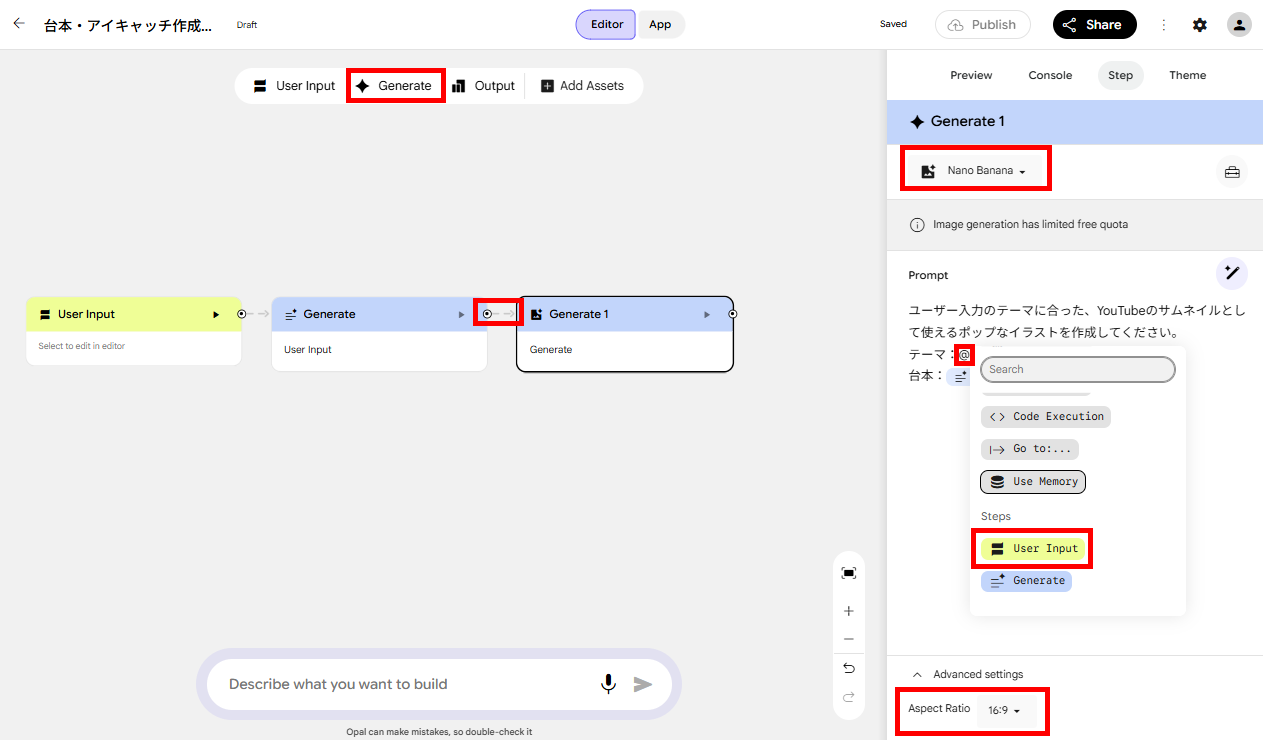Click the fit-to-screen zoom icon
Image resolution: width=1263 pixels, height=740 pixels.
[849, 573]
